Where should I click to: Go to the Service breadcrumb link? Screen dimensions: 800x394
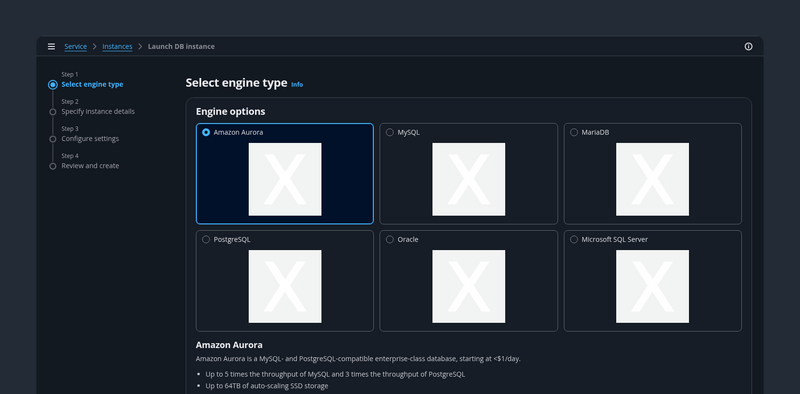point(76,46)
